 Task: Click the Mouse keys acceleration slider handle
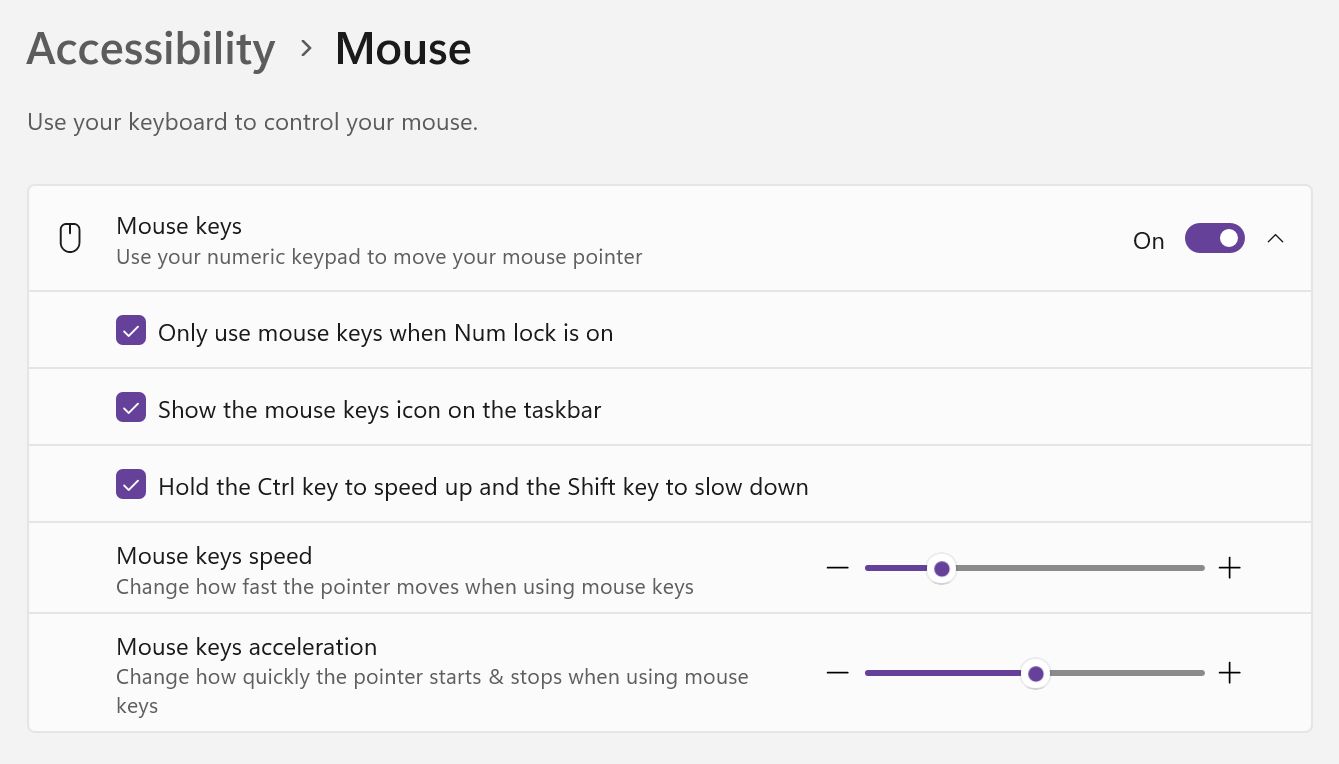pos(1035,673)
